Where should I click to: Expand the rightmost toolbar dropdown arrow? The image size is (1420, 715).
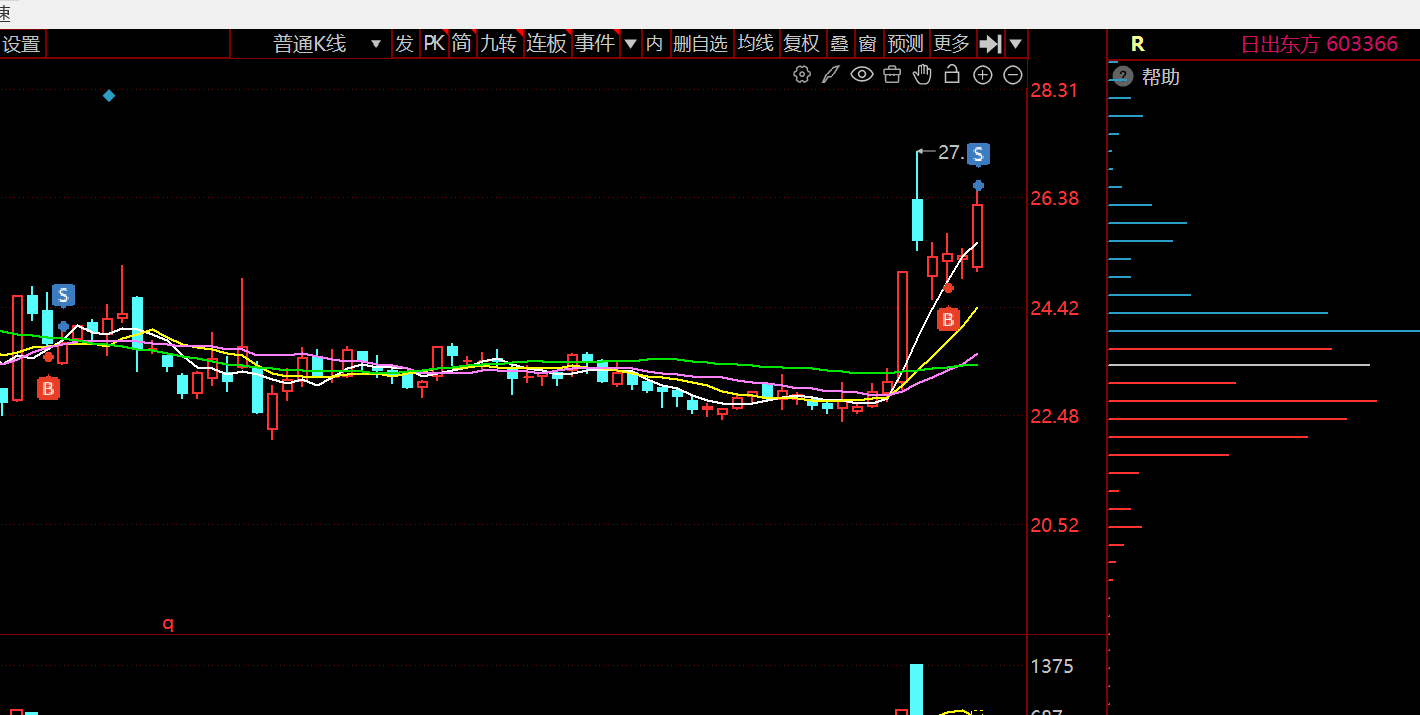pyautogui.click(x=1016, y=44)
